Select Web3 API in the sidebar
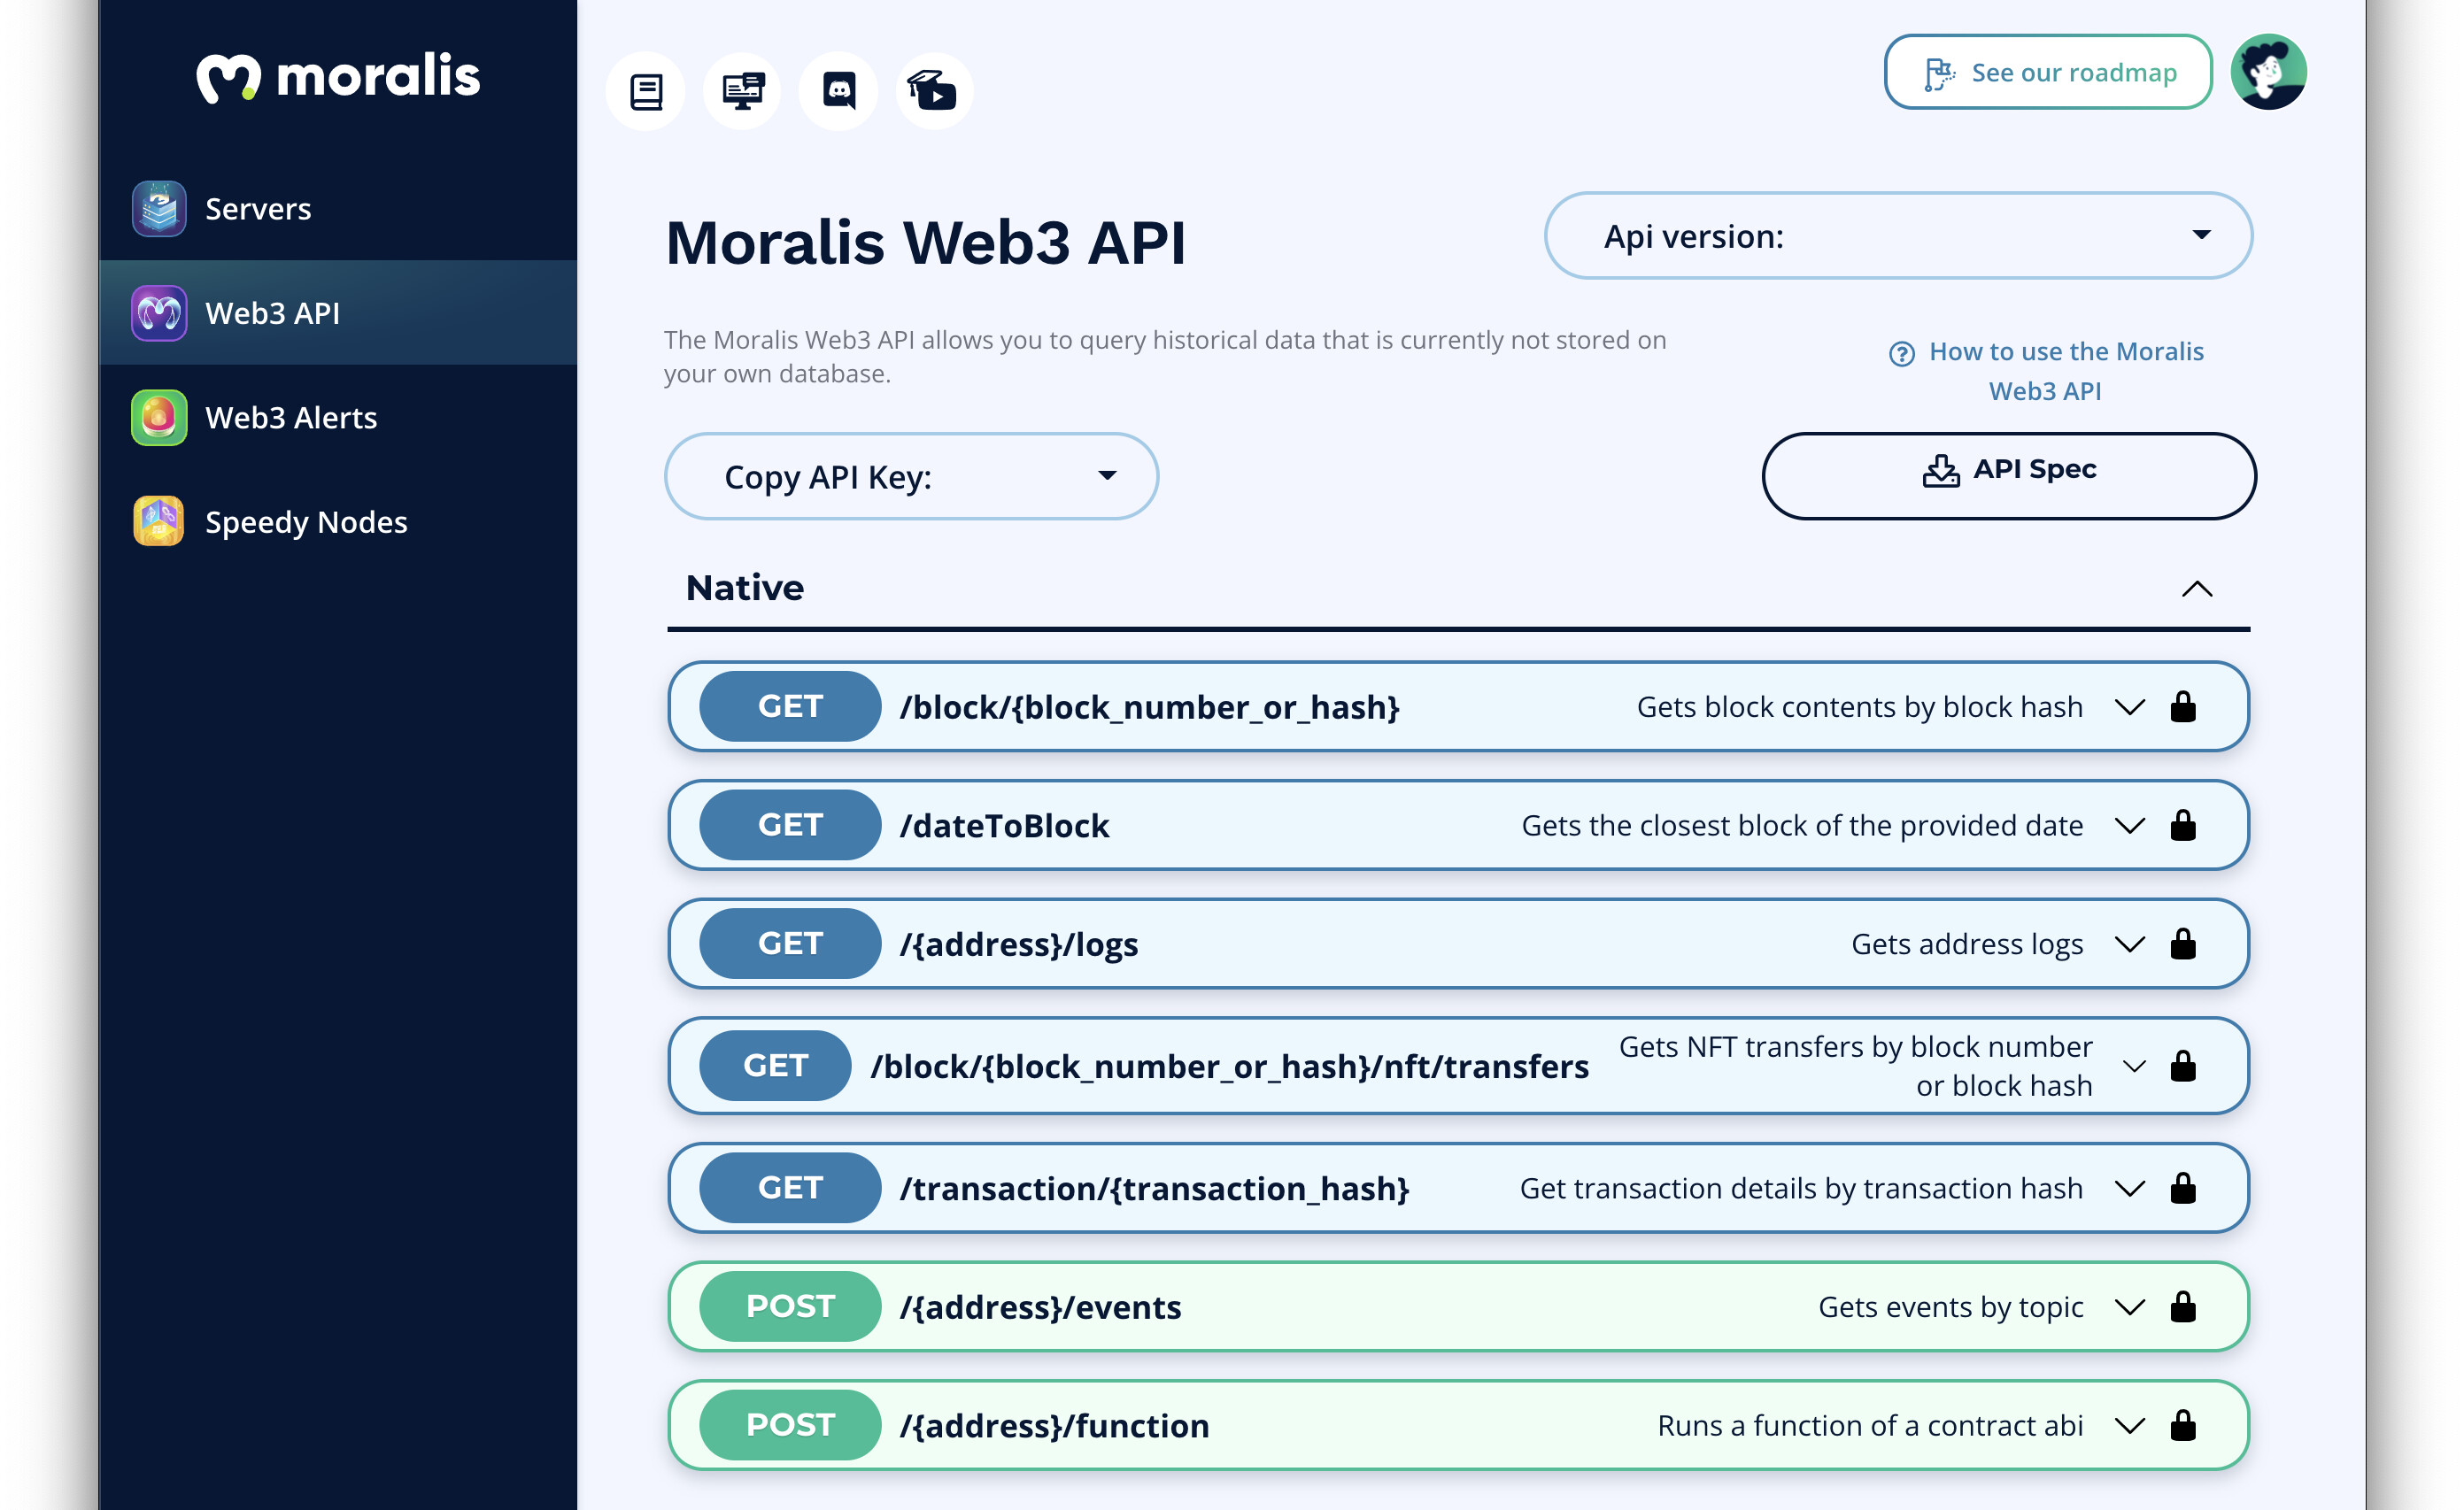This screenshot has width=2464, height=1510. (338, 313)
